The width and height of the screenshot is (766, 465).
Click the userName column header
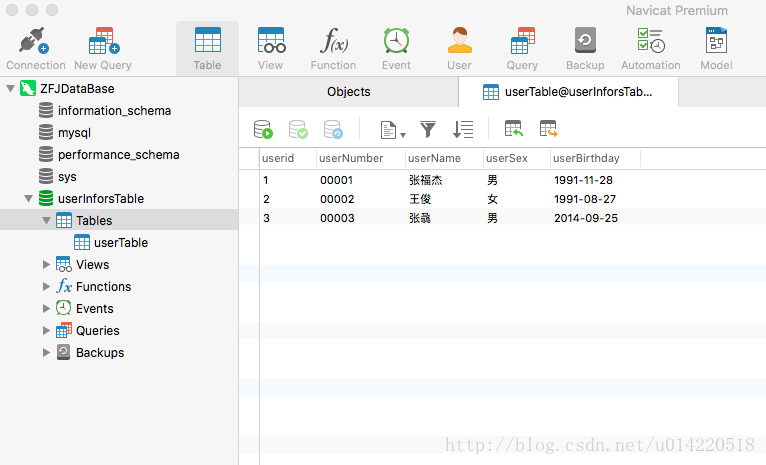[444, 158]
